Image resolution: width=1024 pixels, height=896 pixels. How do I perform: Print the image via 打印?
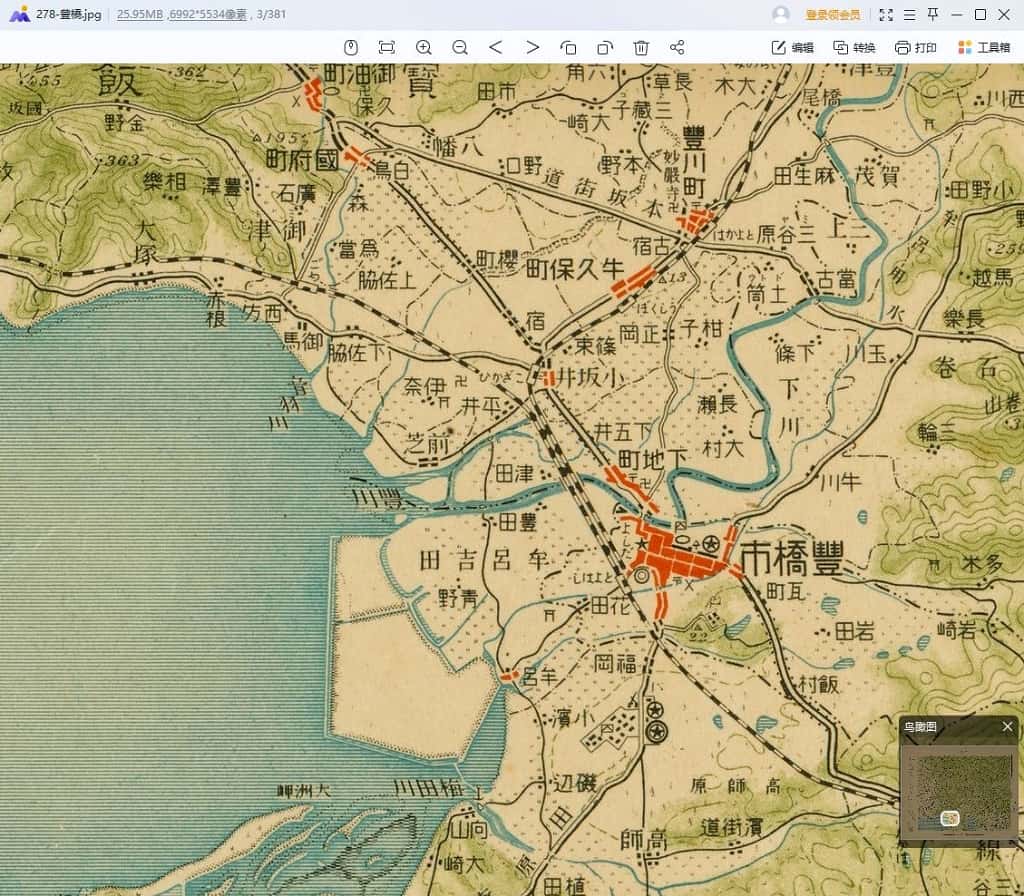[x=916, y=47]
